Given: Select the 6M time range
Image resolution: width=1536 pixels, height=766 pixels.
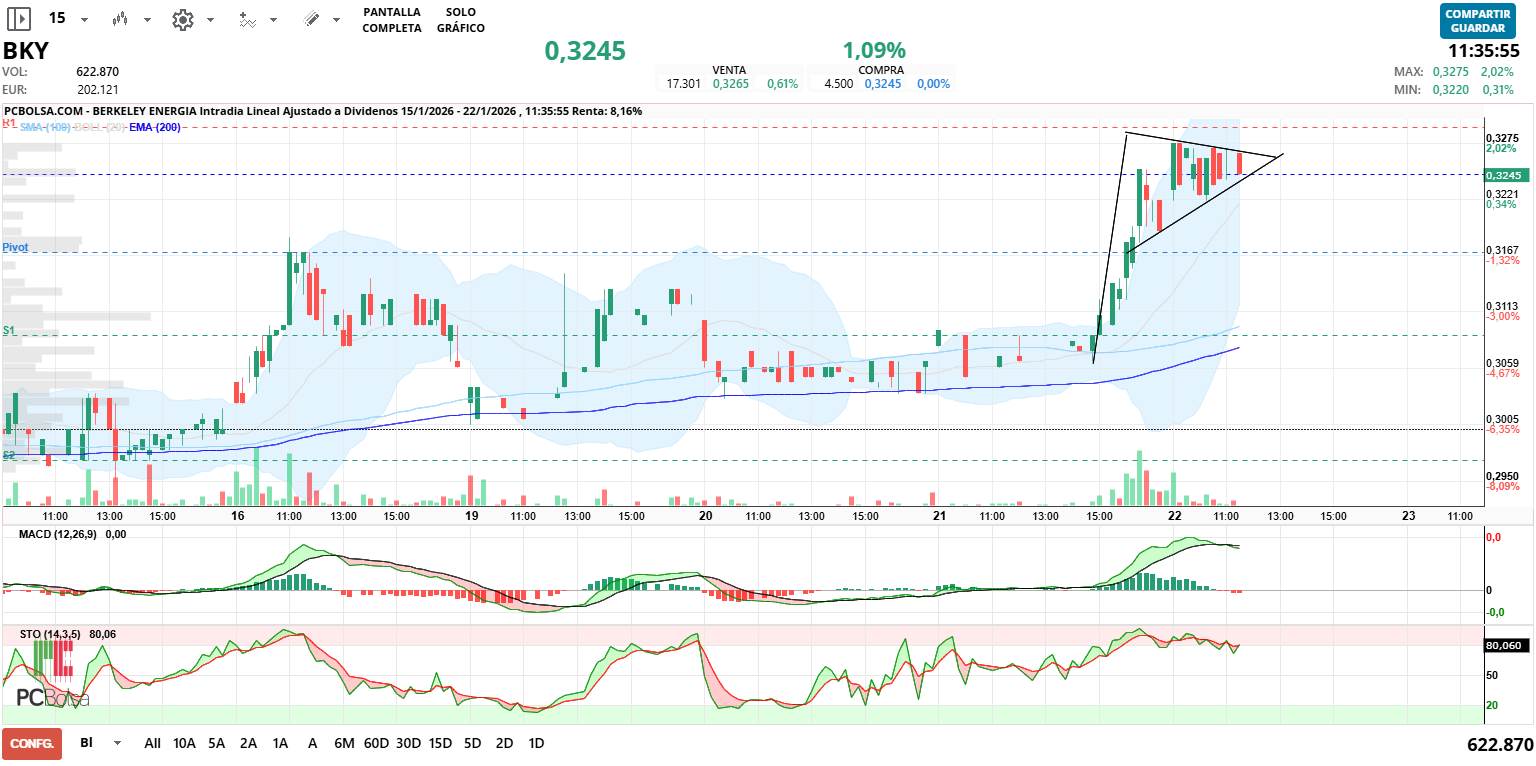Looking at the screenshot, I should pos(344,743).
